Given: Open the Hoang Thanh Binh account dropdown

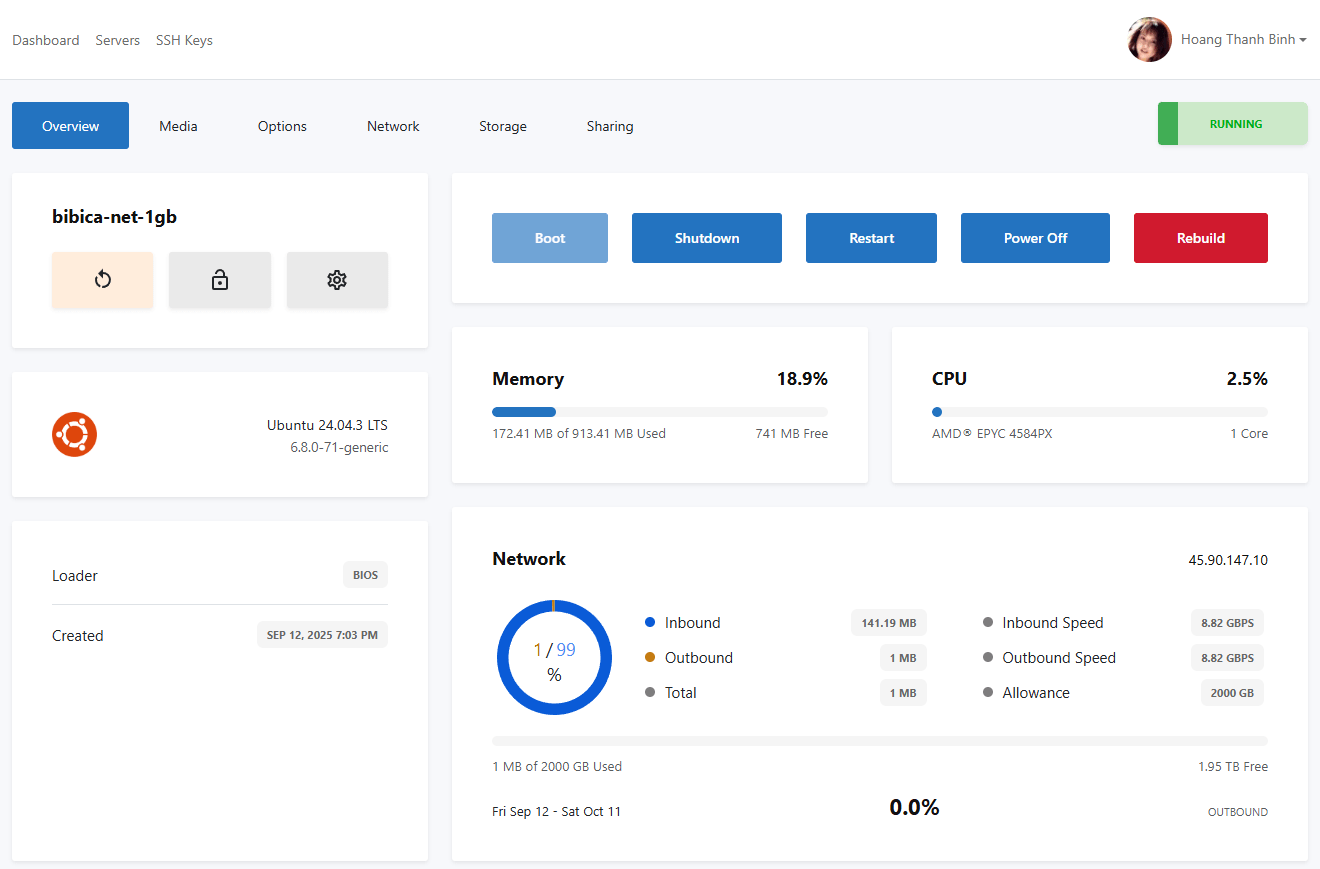Looking at the screenshot, I should click(1244, 40).
